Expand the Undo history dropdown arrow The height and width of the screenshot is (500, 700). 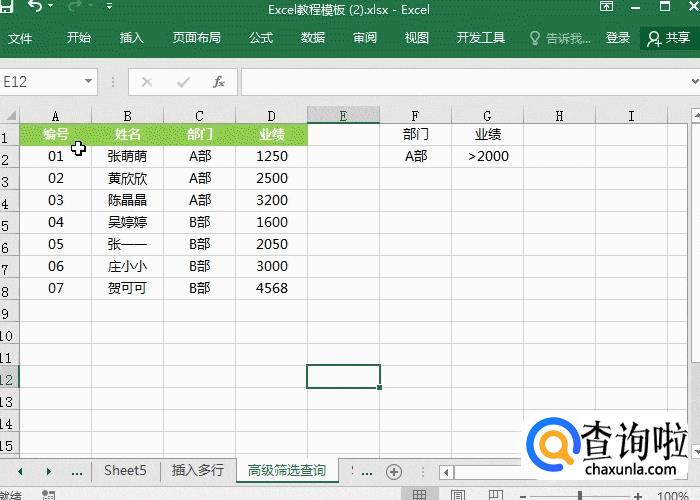[x=52, y=8]
